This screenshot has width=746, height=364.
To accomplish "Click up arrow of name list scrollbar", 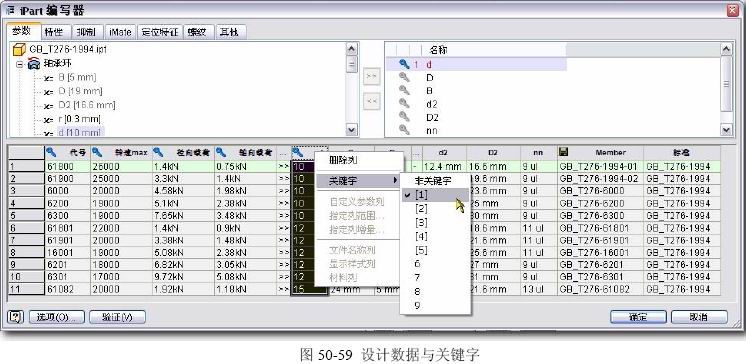I will coord(726,49).
